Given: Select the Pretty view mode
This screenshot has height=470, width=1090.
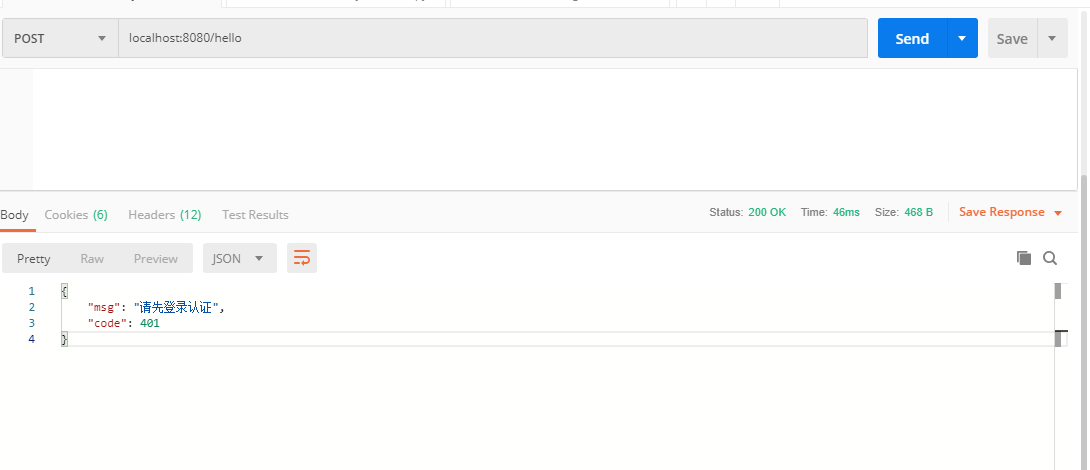Looking at the screenshot, I should coord(33,258).
